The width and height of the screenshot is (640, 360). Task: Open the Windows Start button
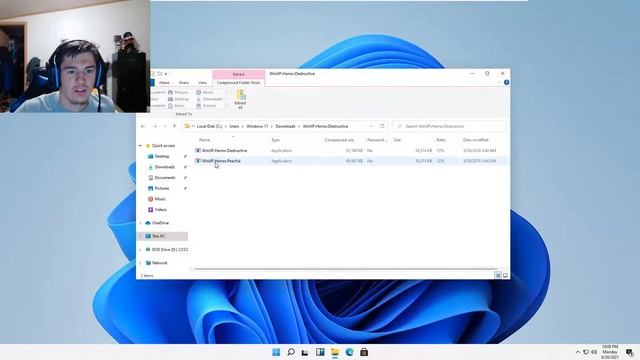tap(276, 352)
